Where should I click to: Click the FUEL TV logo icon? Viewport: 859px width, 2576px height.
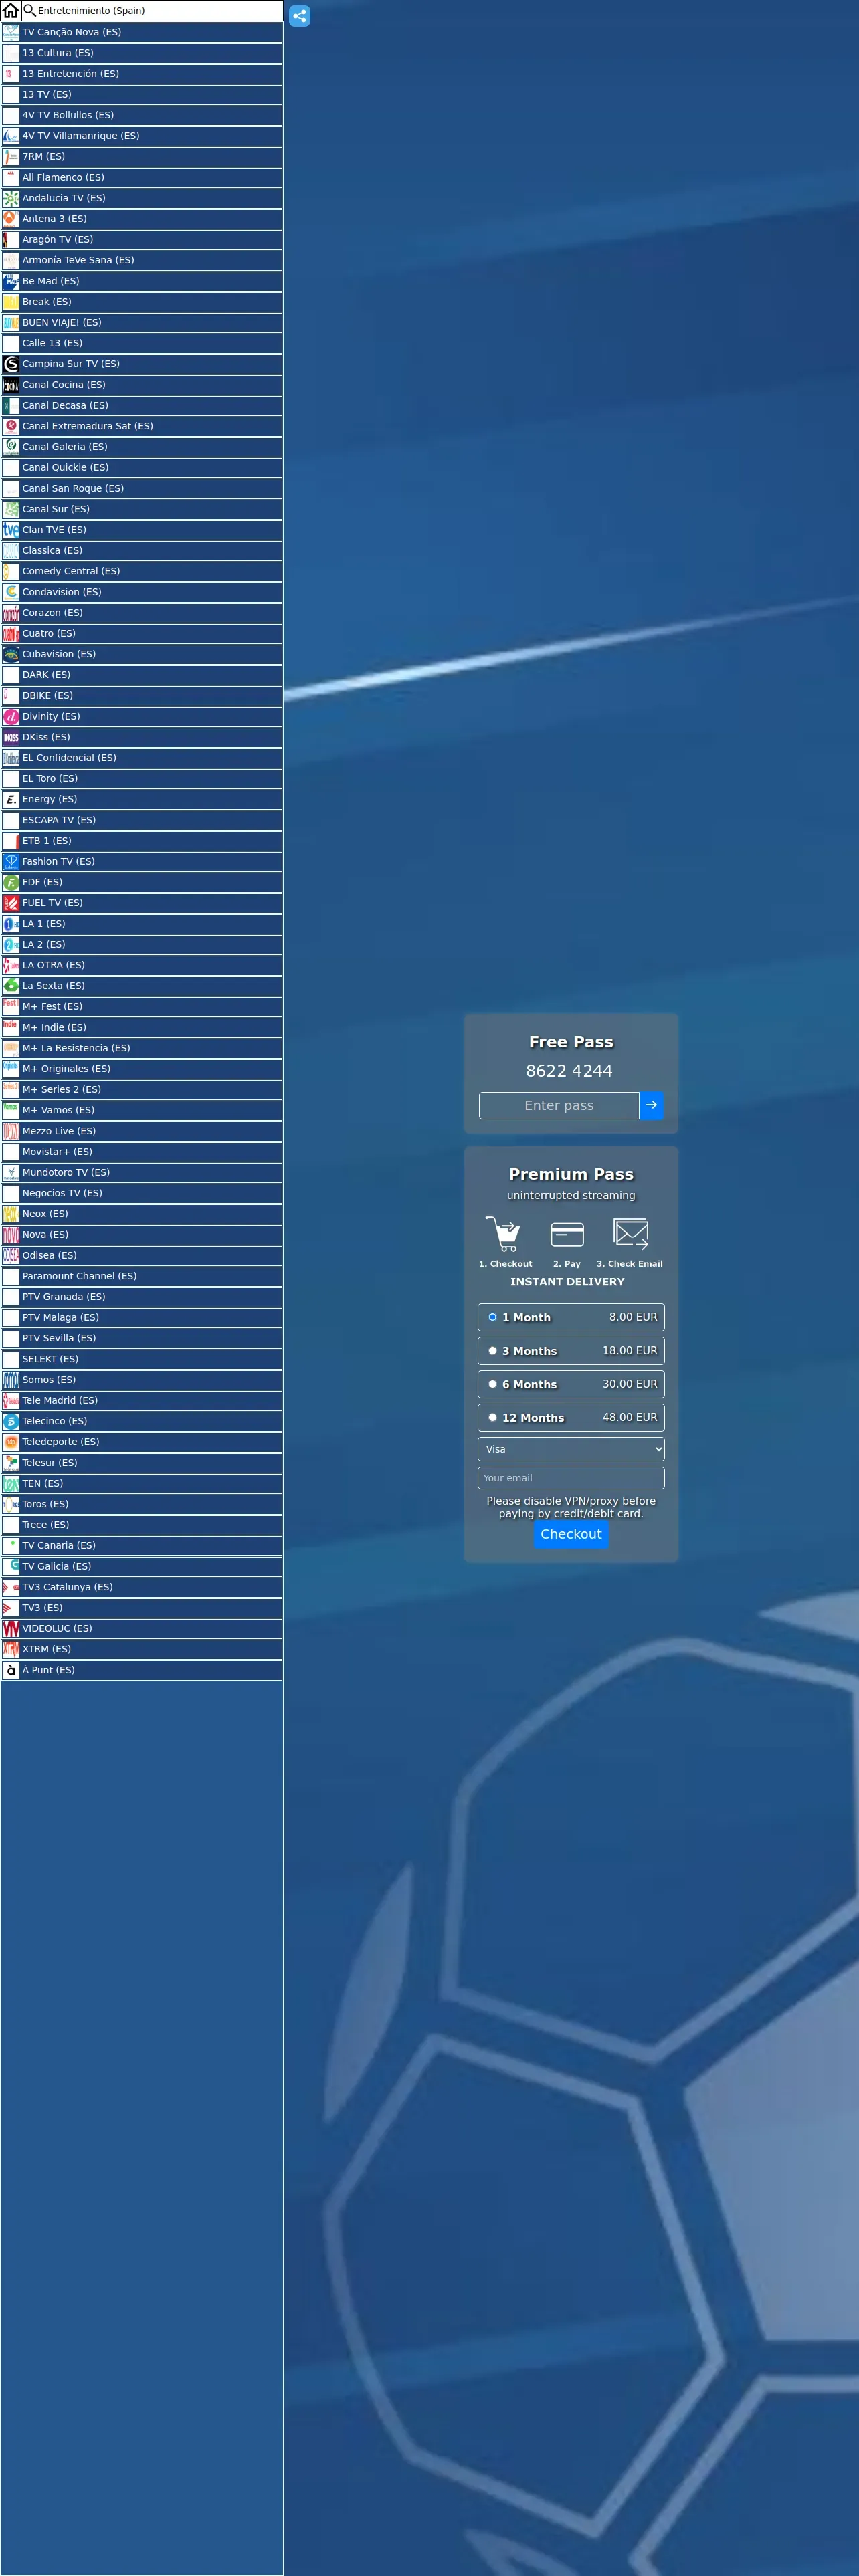pos(11,903)
